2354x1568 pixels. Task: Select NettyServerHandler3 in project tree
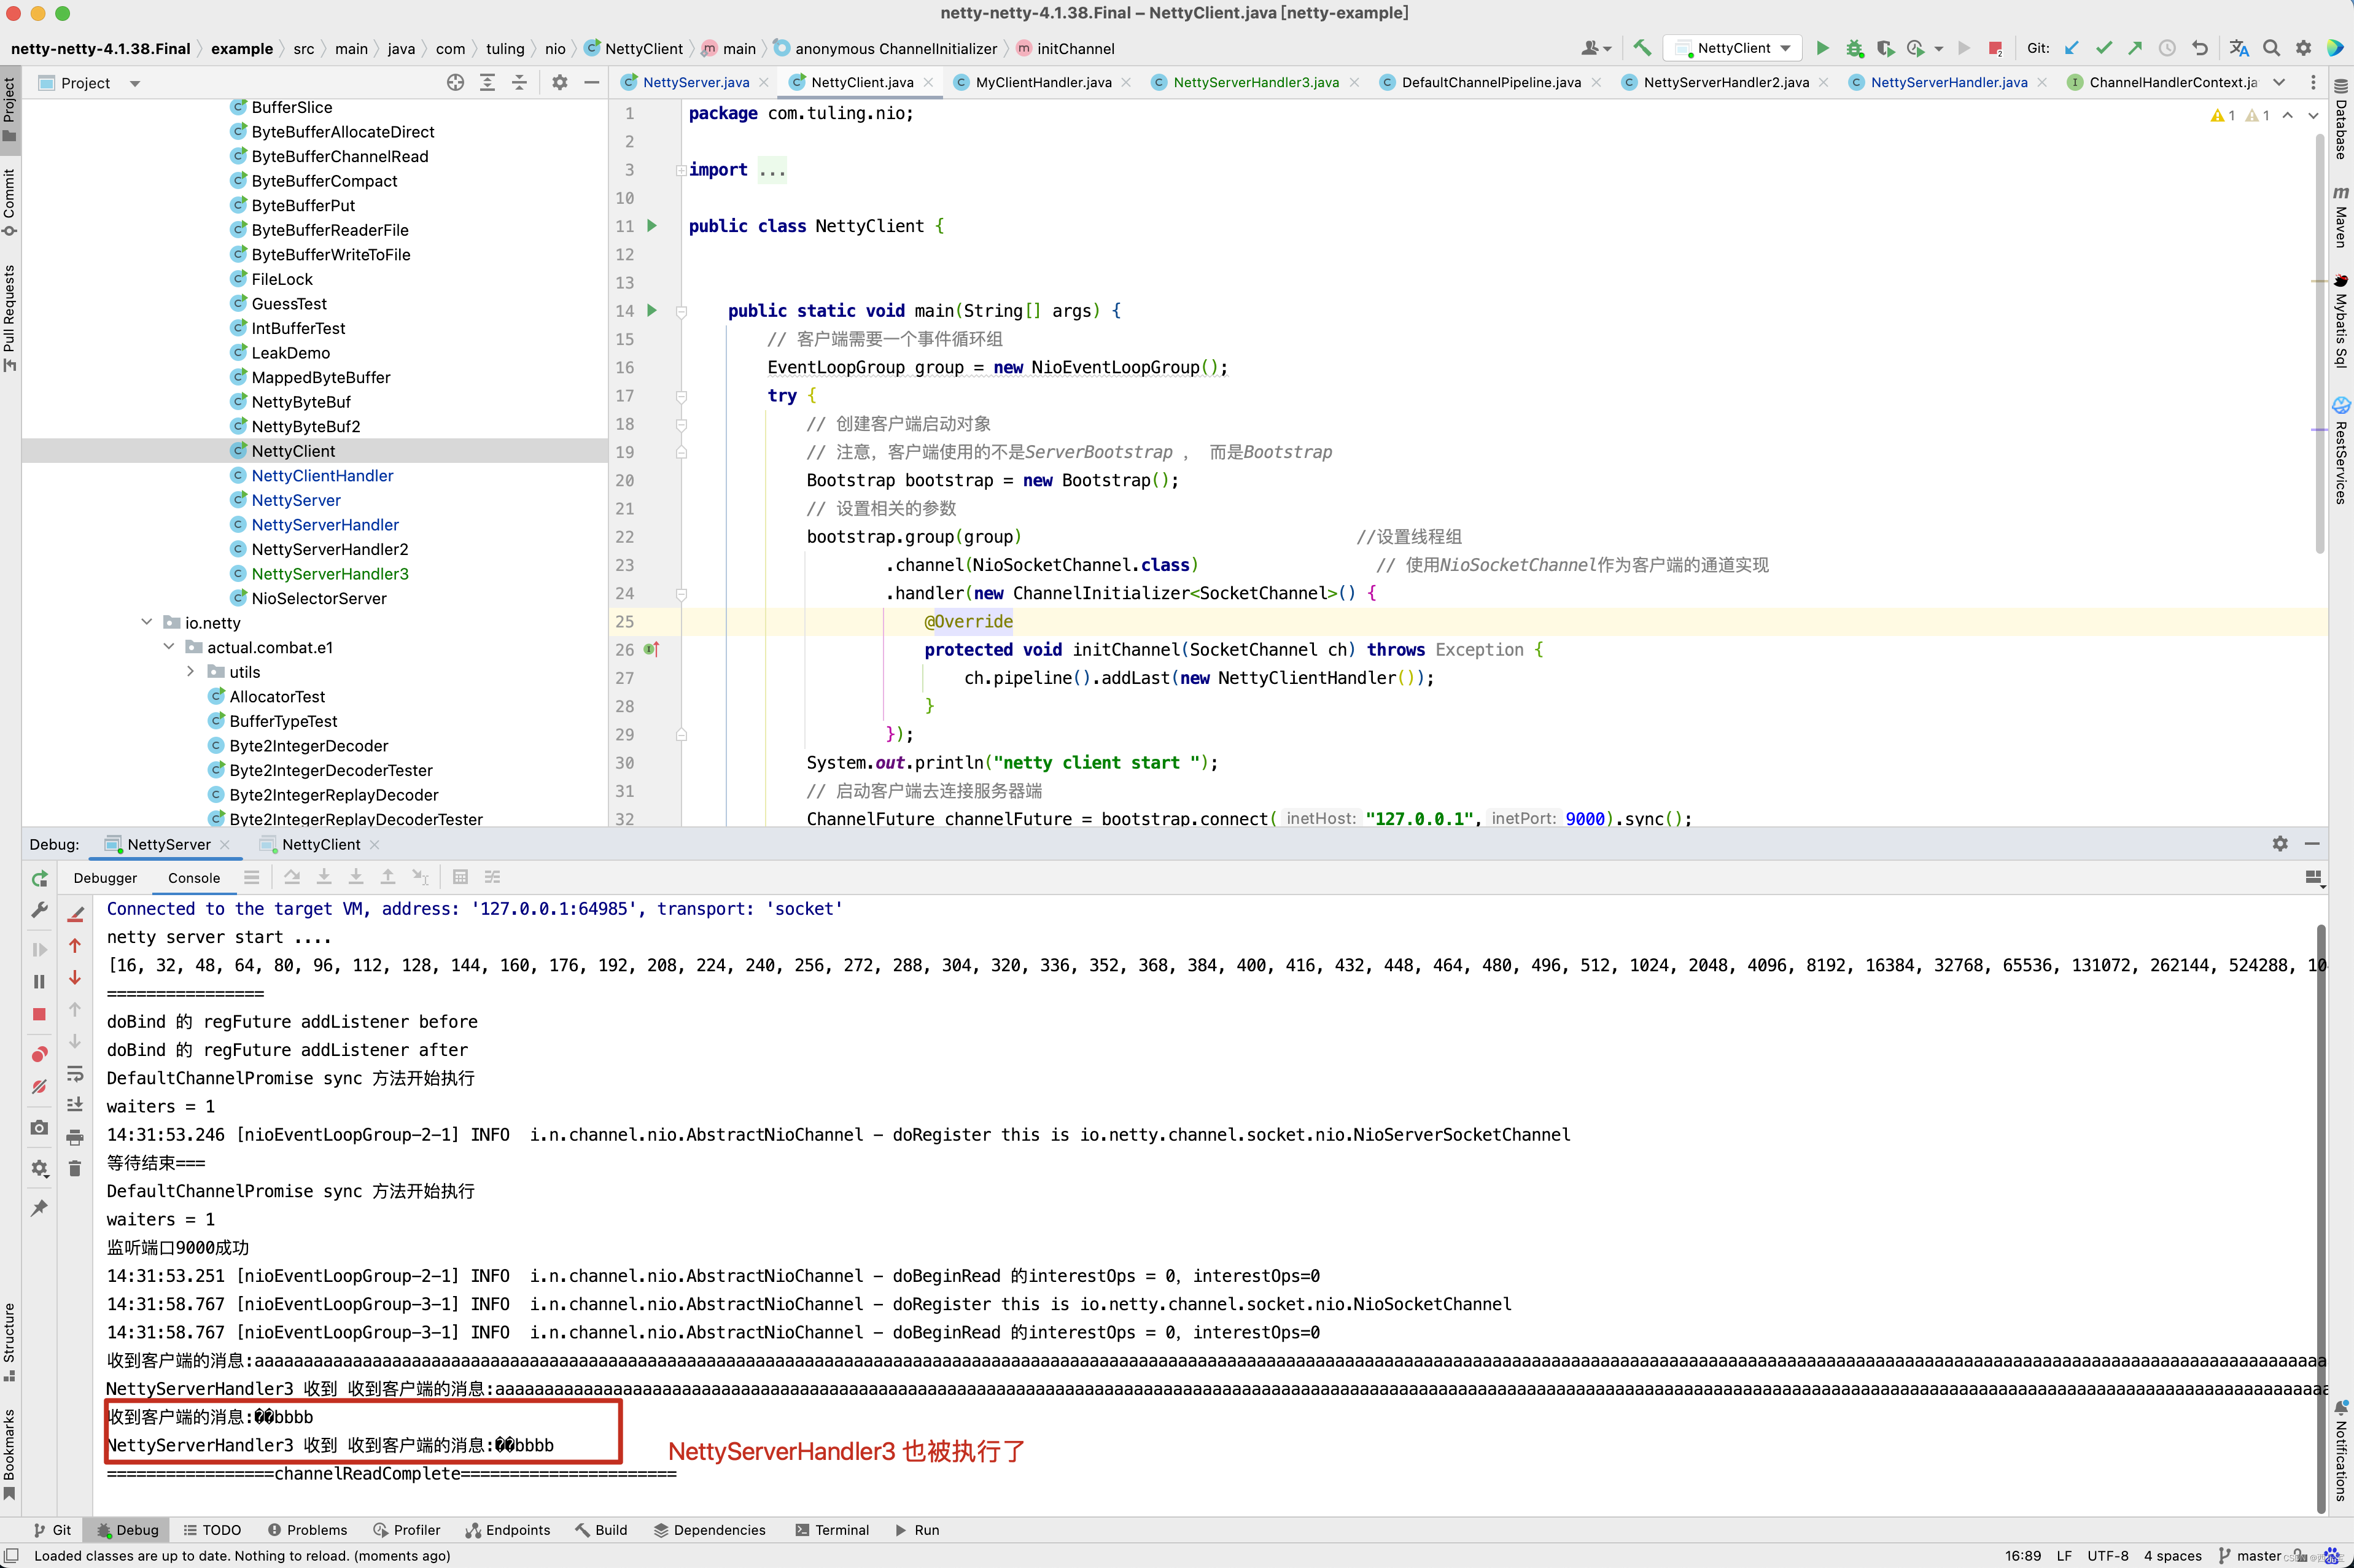(x=330, y=574)
